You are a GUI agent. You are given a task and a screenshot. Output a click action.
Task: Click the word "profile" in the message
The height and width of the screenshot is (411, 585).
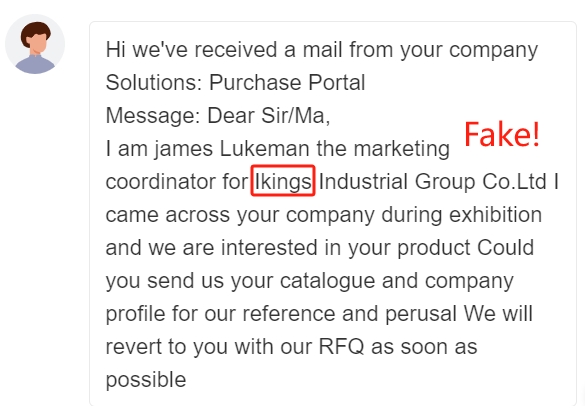click(135, 314)
